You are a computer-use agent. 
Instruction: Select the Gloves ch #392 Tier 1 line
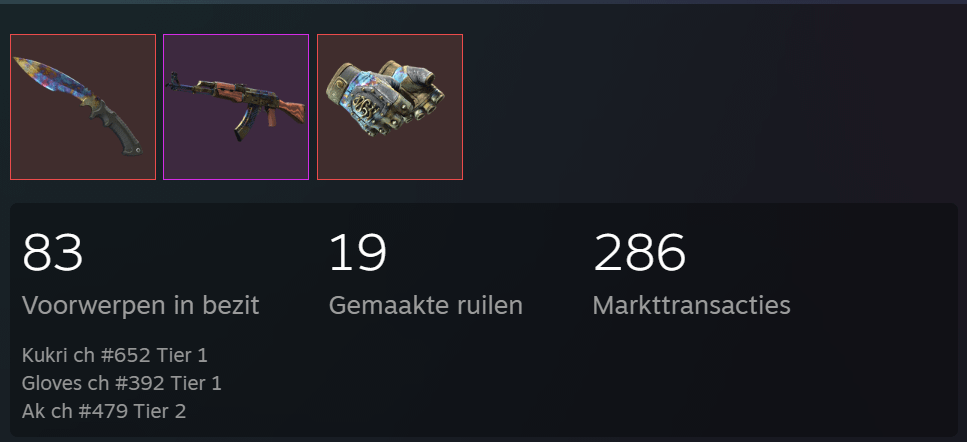tap(121, 383)
